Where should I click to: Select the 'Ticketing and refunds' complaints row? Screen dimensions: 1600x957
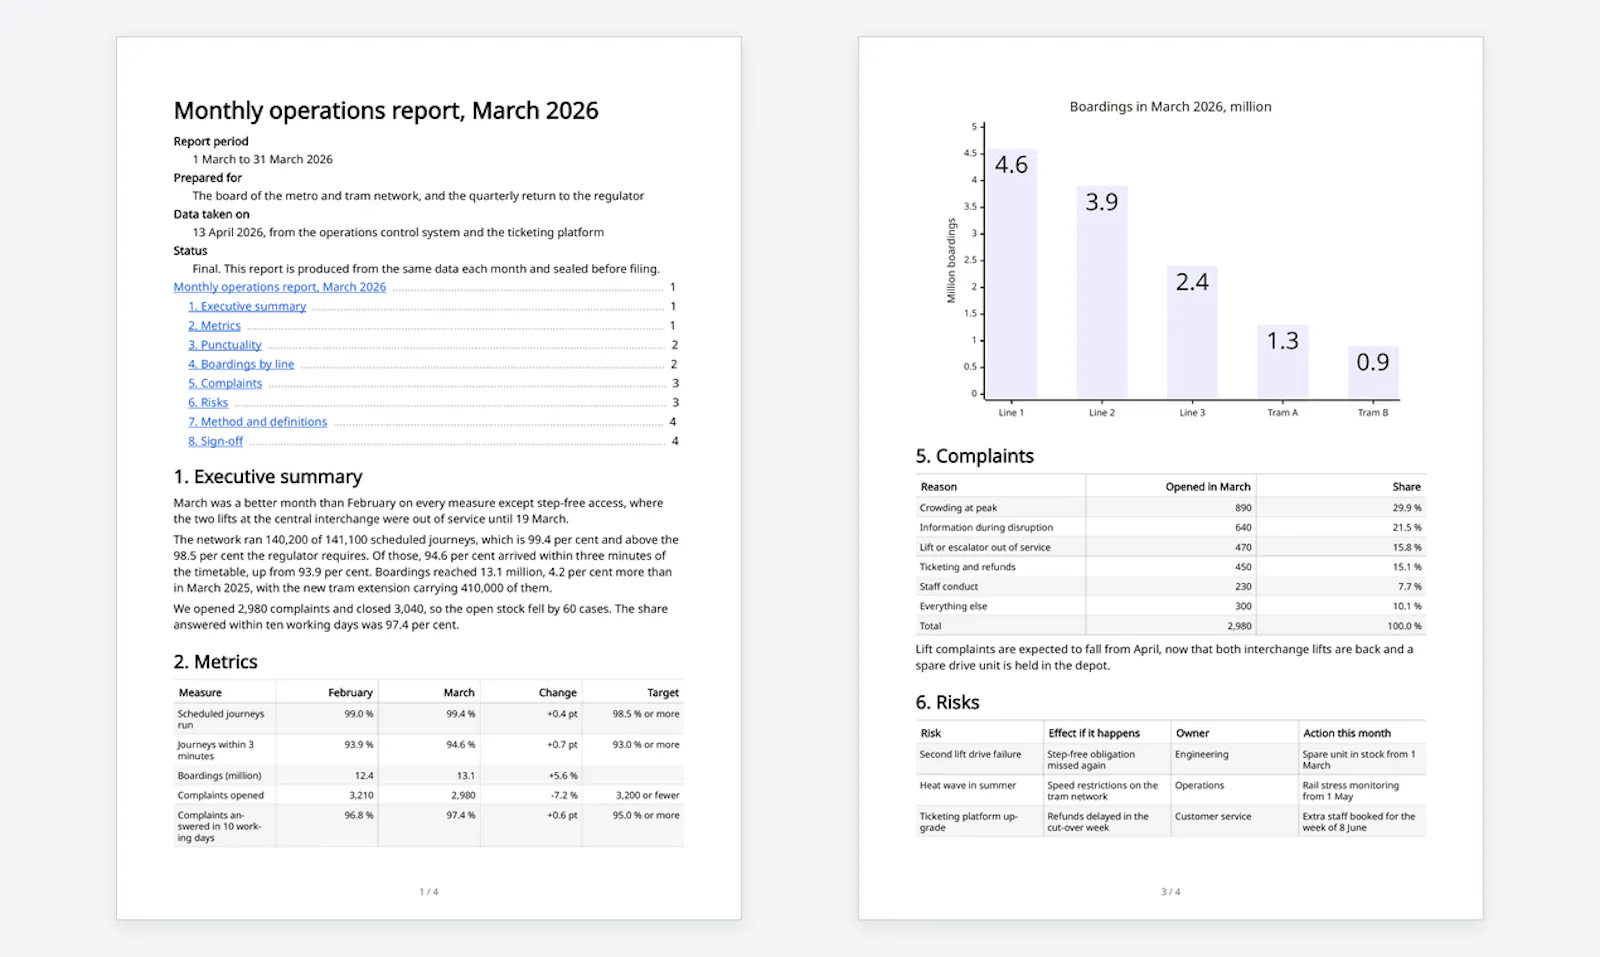click(1170, 567)
